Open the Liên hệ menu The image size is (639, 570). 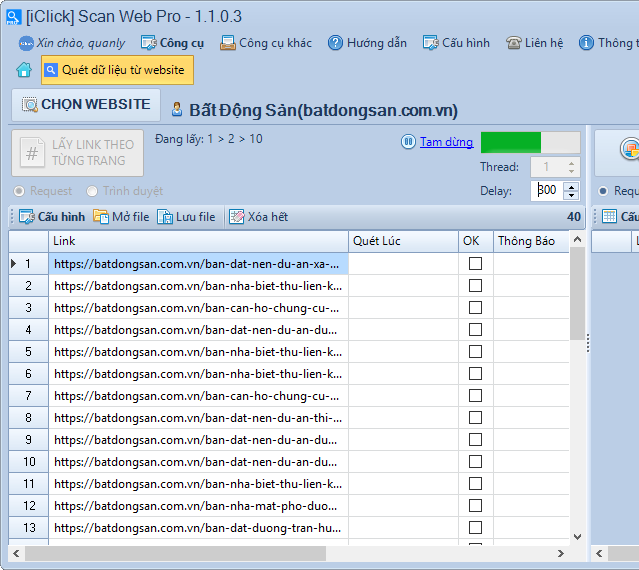534,43
